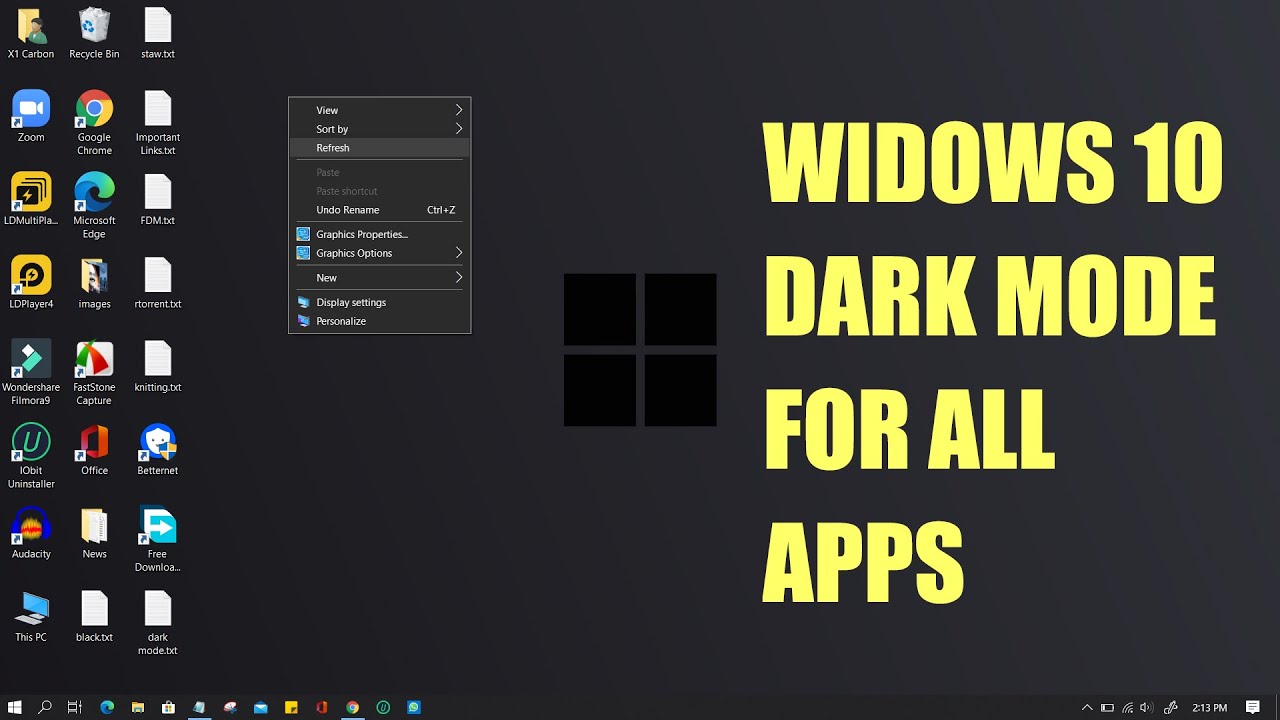Select the Zoom desktop shortcut
This screenshot has width=1280, height=720.
pyautogui.click(x=31, y=116)
